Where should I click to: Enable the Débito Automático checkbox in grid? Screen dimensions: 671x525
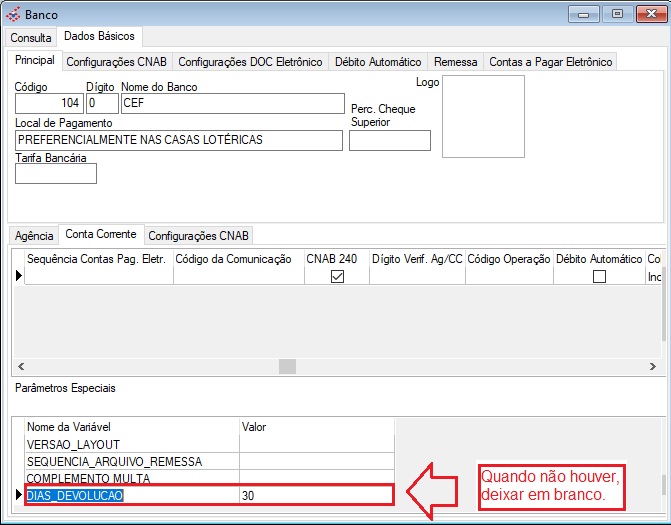click(599, 277)
